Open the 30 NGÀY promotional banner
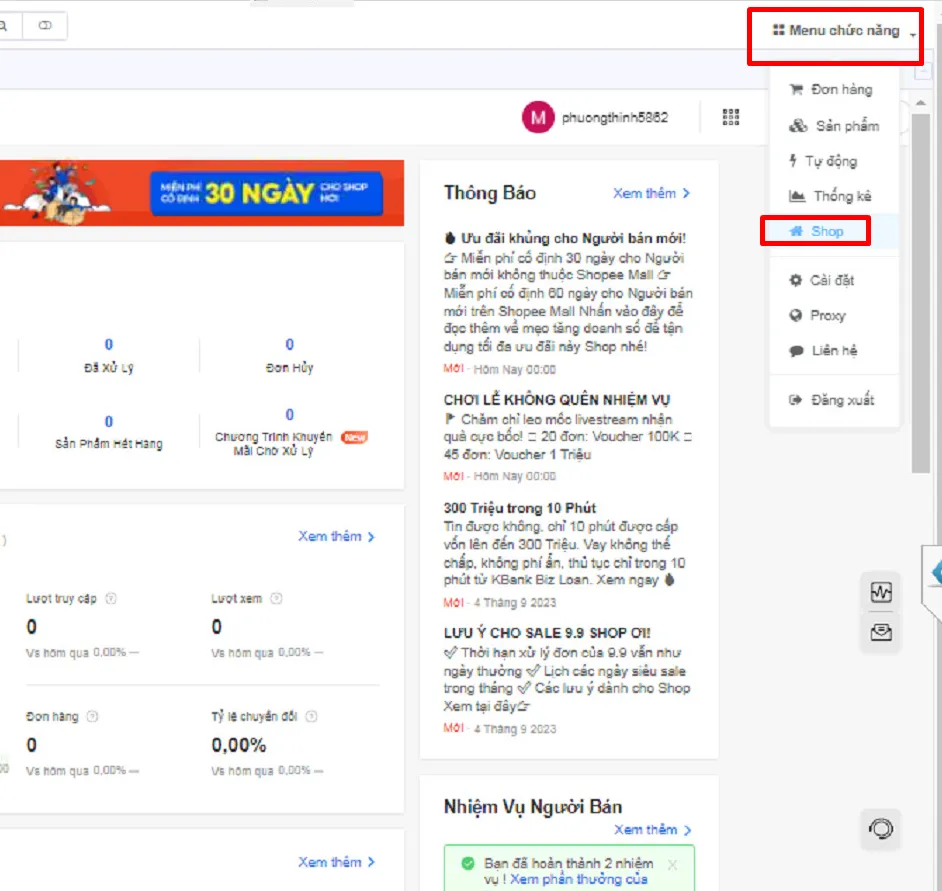 tap(202, 193)
